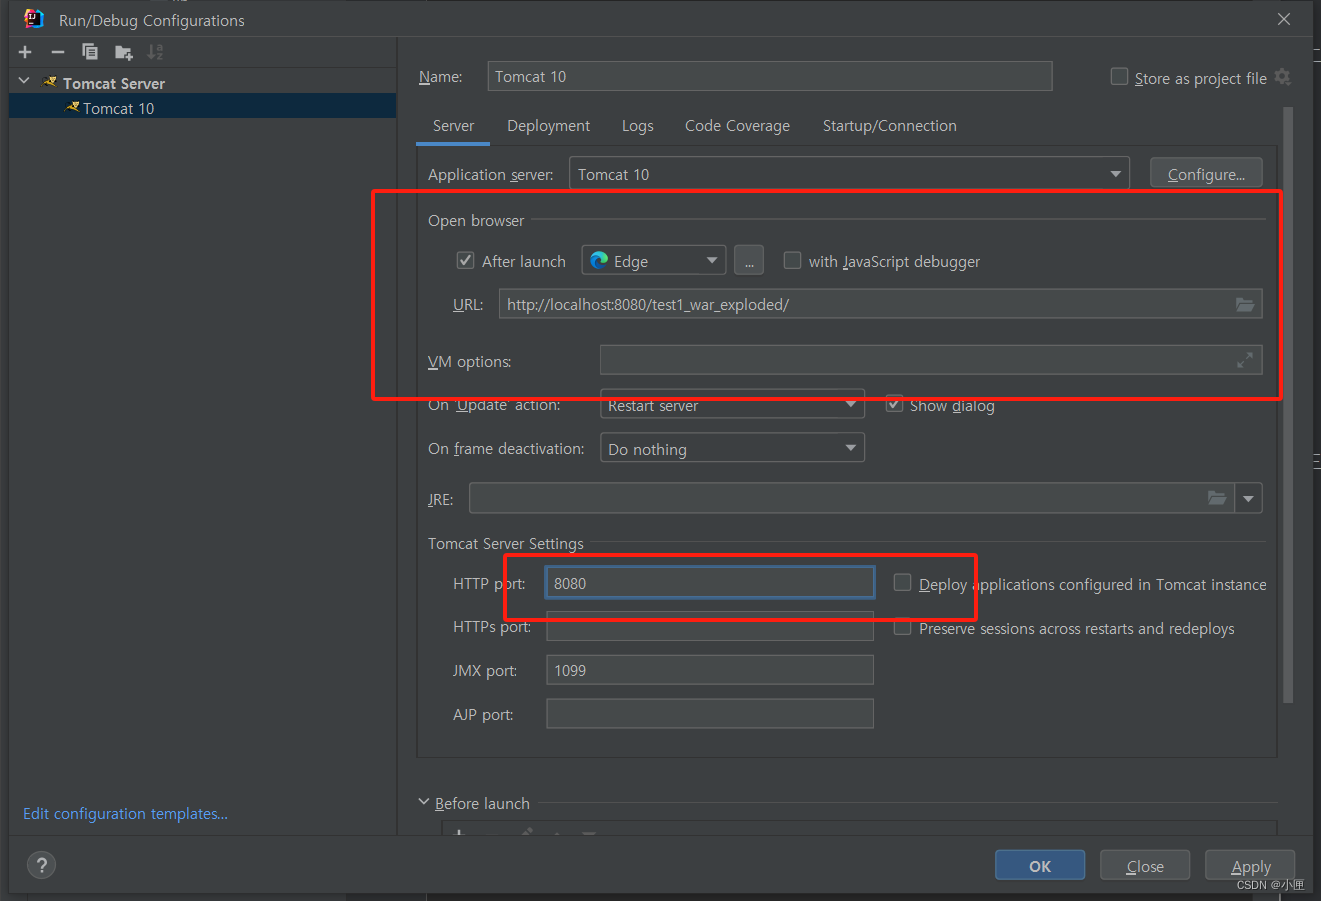Viewport: 1321px width, 901px height.
Task: Open the Code Coverage tab
Action: coord(737,126)
